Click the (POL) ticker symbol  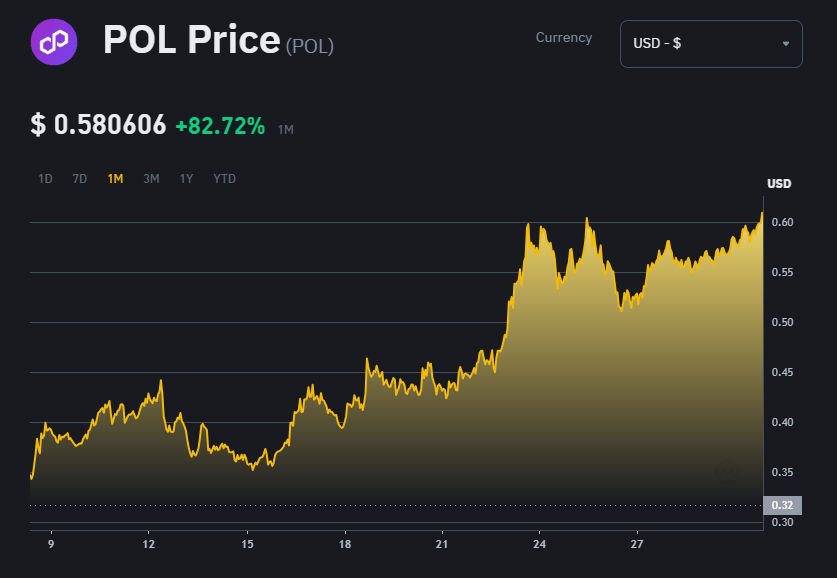click(310, 46)
